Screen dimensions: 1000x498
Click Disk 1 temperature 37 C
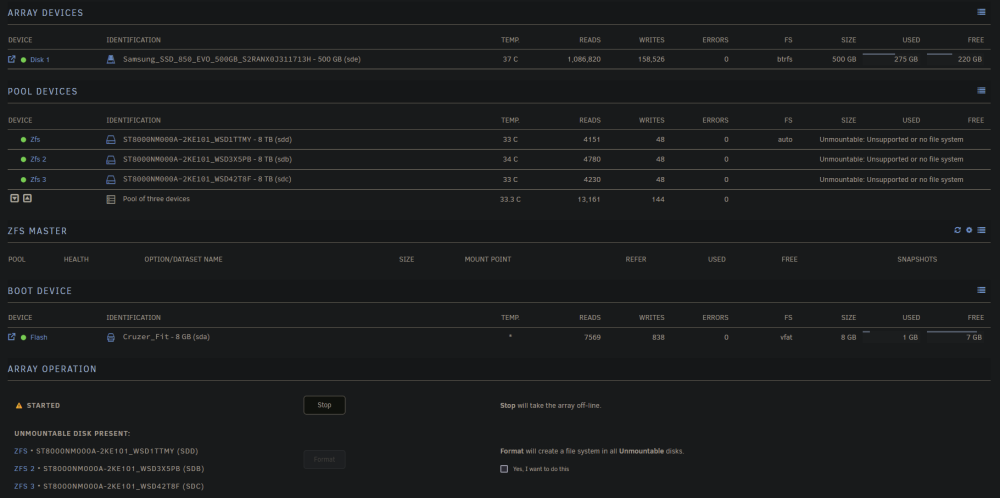tap(510, 59)
